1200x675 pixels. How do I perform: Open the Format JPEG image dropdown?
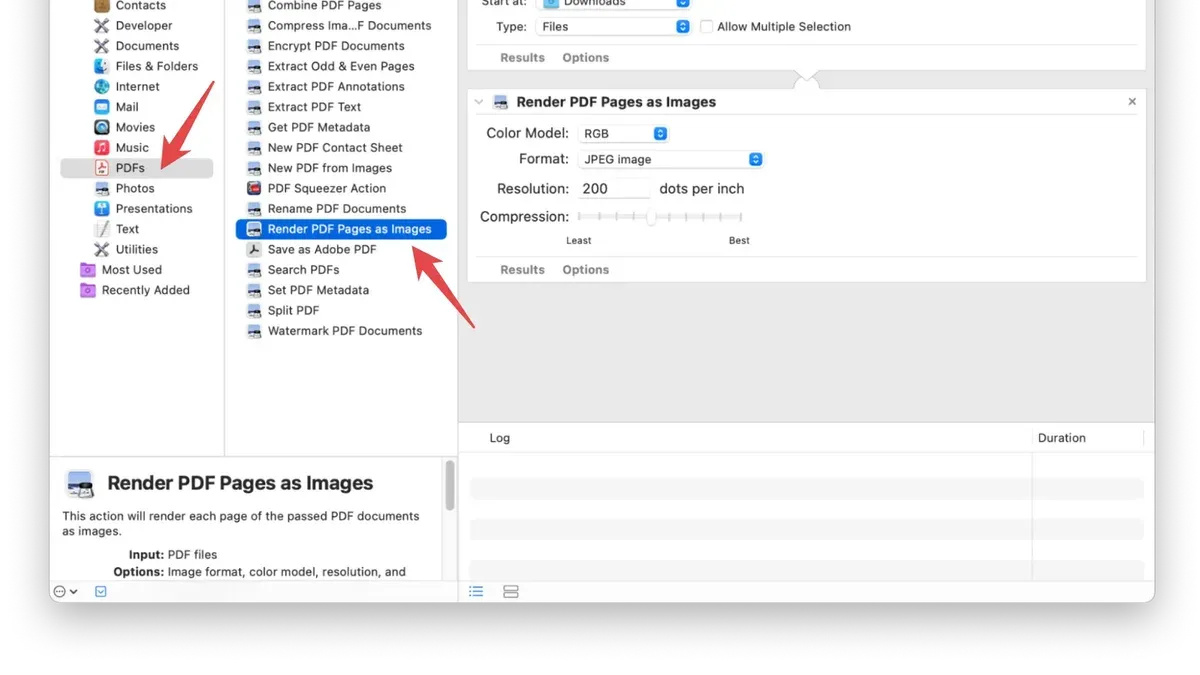coord(671,159)
